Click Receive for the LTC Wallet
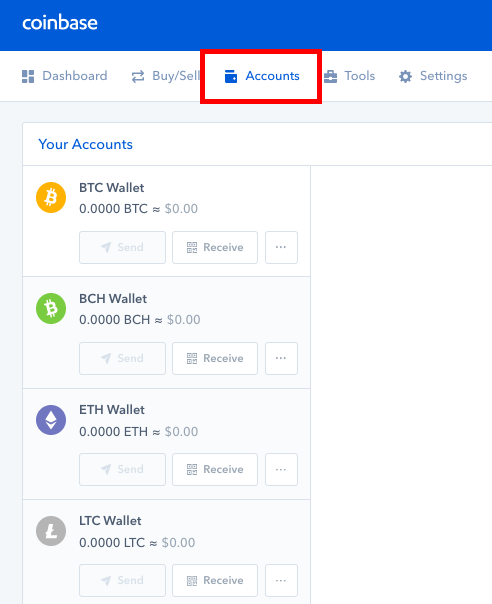This screenshot has width=492, height=604. point(215,580)
